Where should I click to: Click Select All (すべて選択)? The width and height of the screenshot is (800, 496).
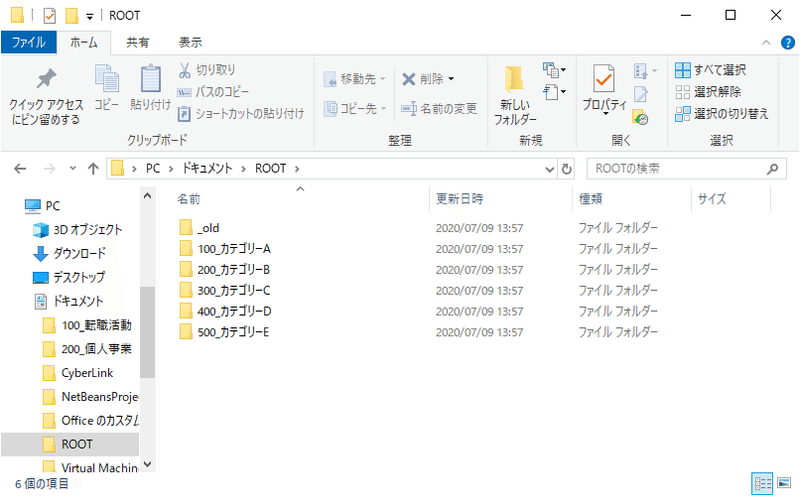click(711, 70)
